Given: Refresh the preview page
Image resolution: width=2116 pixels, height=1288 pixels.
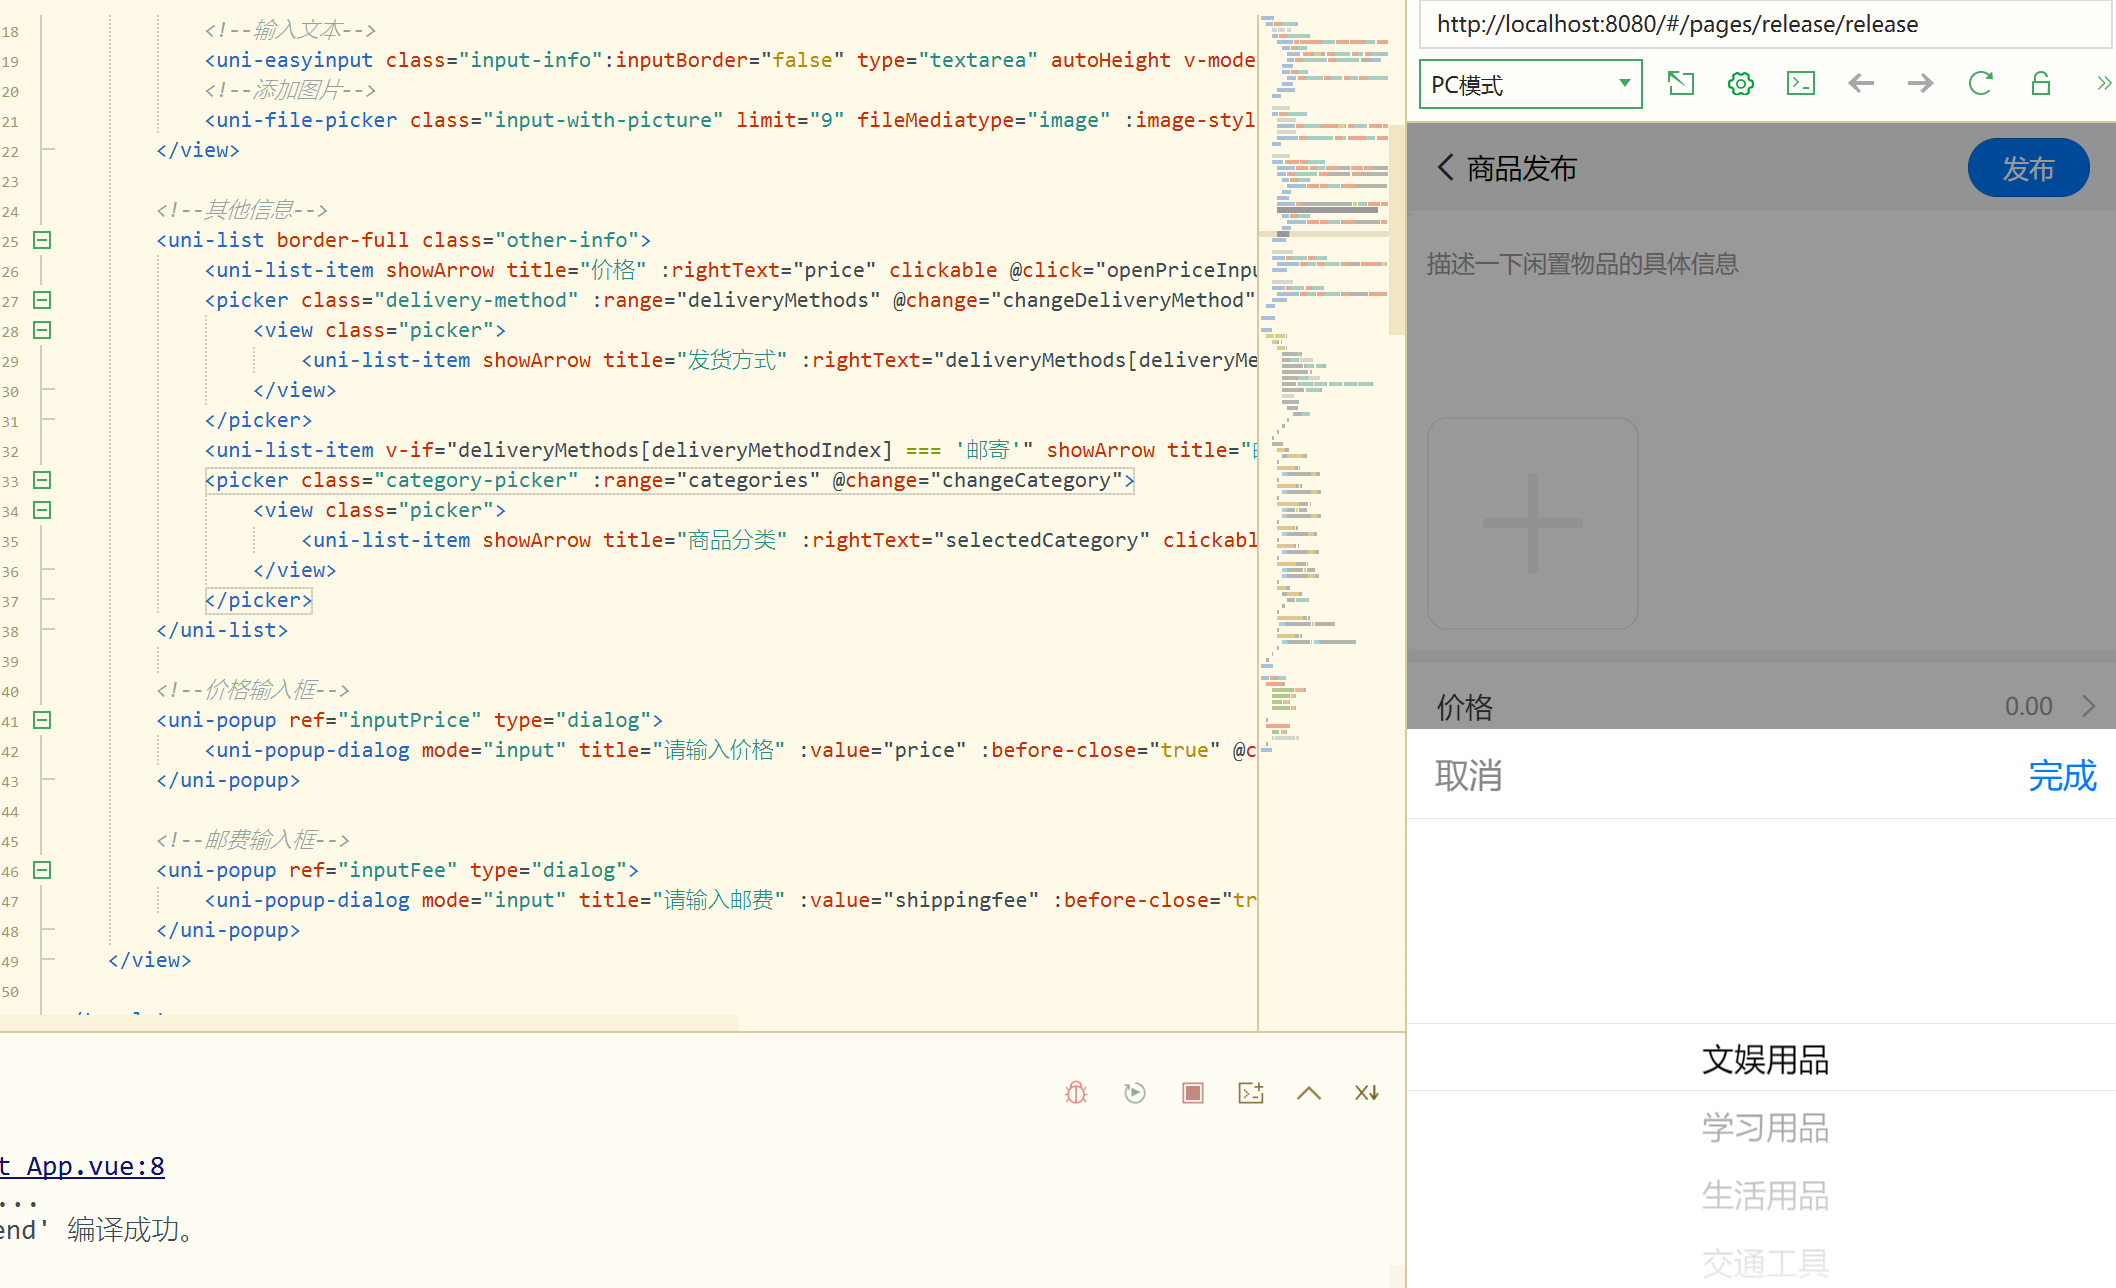Looking at the screenshot, I should (1980, 84).
